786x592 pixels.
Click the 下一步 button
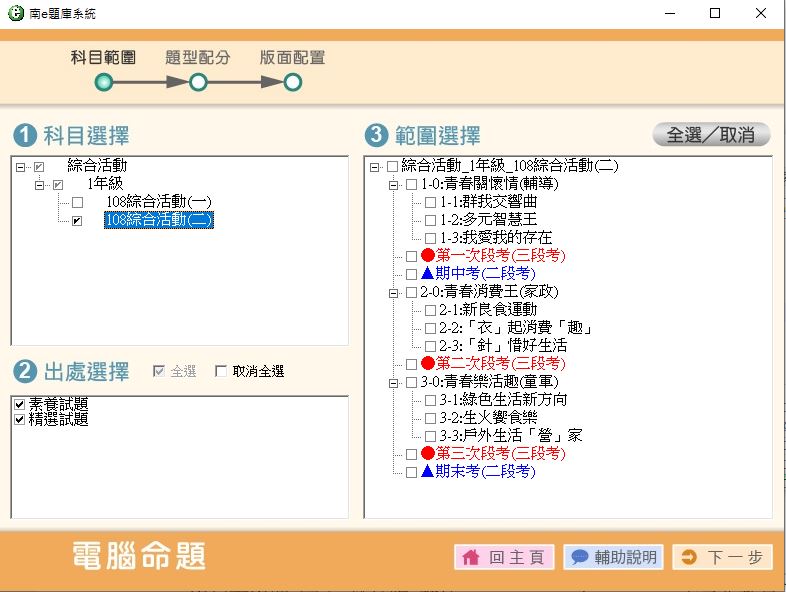[x=722, y=557]
